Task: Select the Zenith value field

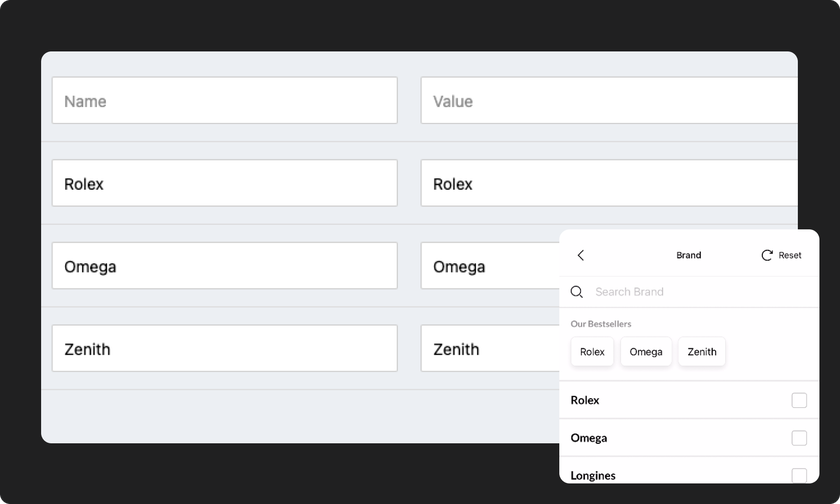Action: point(490,349)
